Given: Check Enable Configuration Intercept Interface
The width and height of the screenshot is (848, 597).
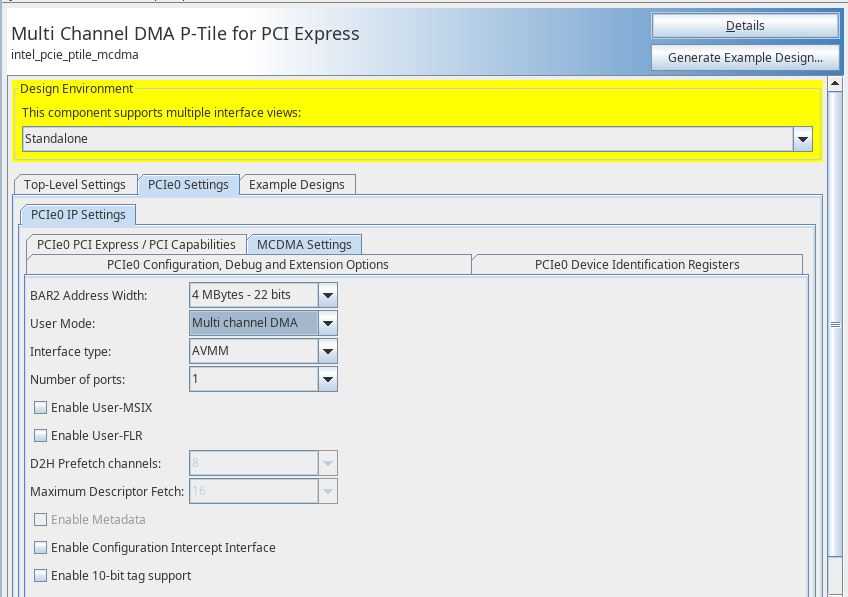Looking at the screenshot, I should 41,548.
